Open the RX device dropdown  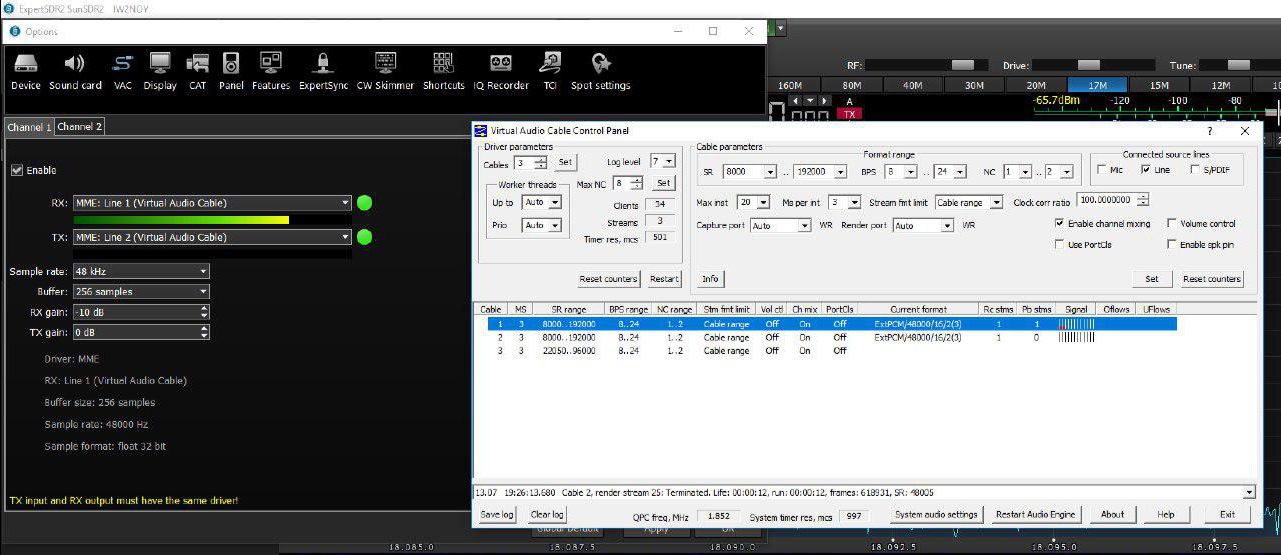(x=212, y=203)
